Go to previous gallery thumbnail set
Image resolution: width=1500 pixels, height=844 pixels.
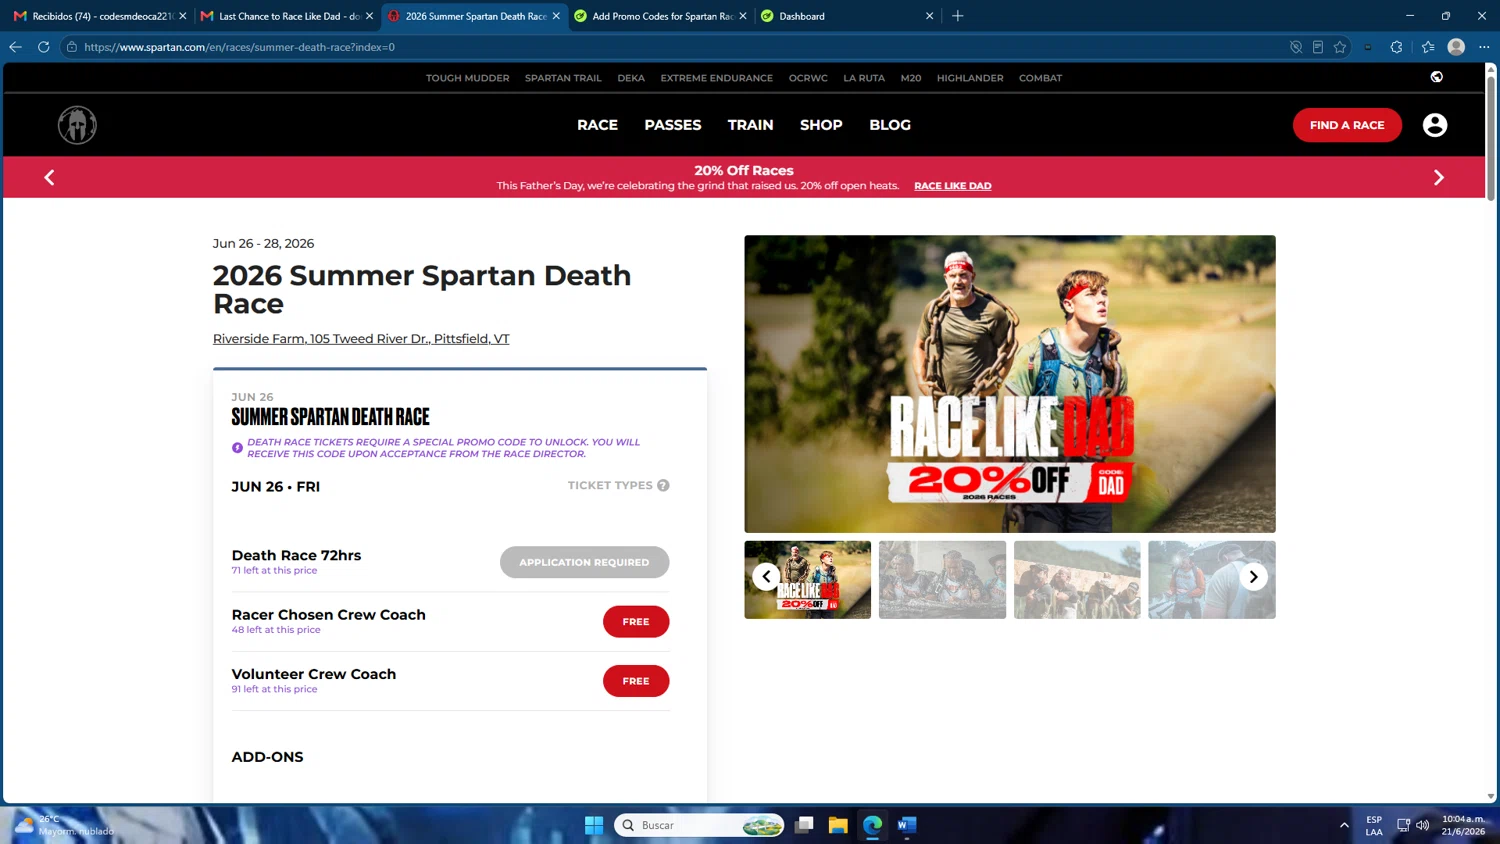coord(766,577)
